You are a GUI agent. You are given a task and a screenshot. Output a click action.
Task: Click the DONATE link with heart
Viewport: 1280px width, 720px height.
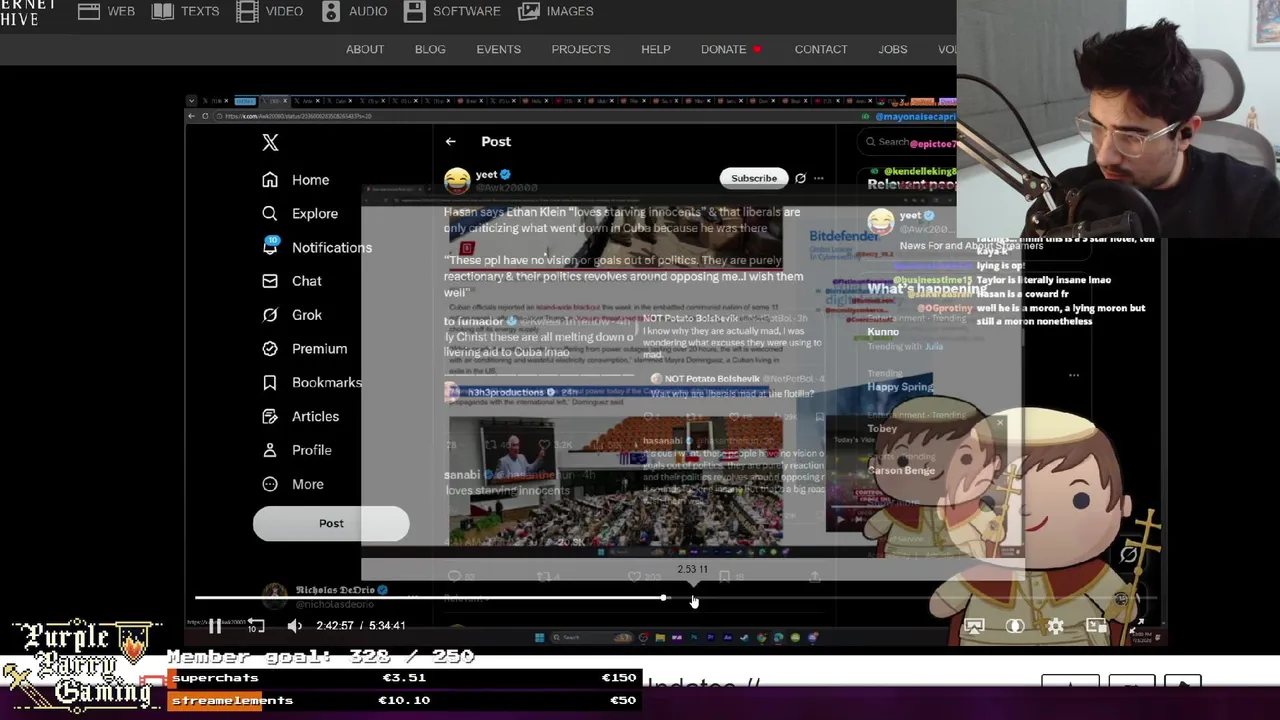(731, 49)
